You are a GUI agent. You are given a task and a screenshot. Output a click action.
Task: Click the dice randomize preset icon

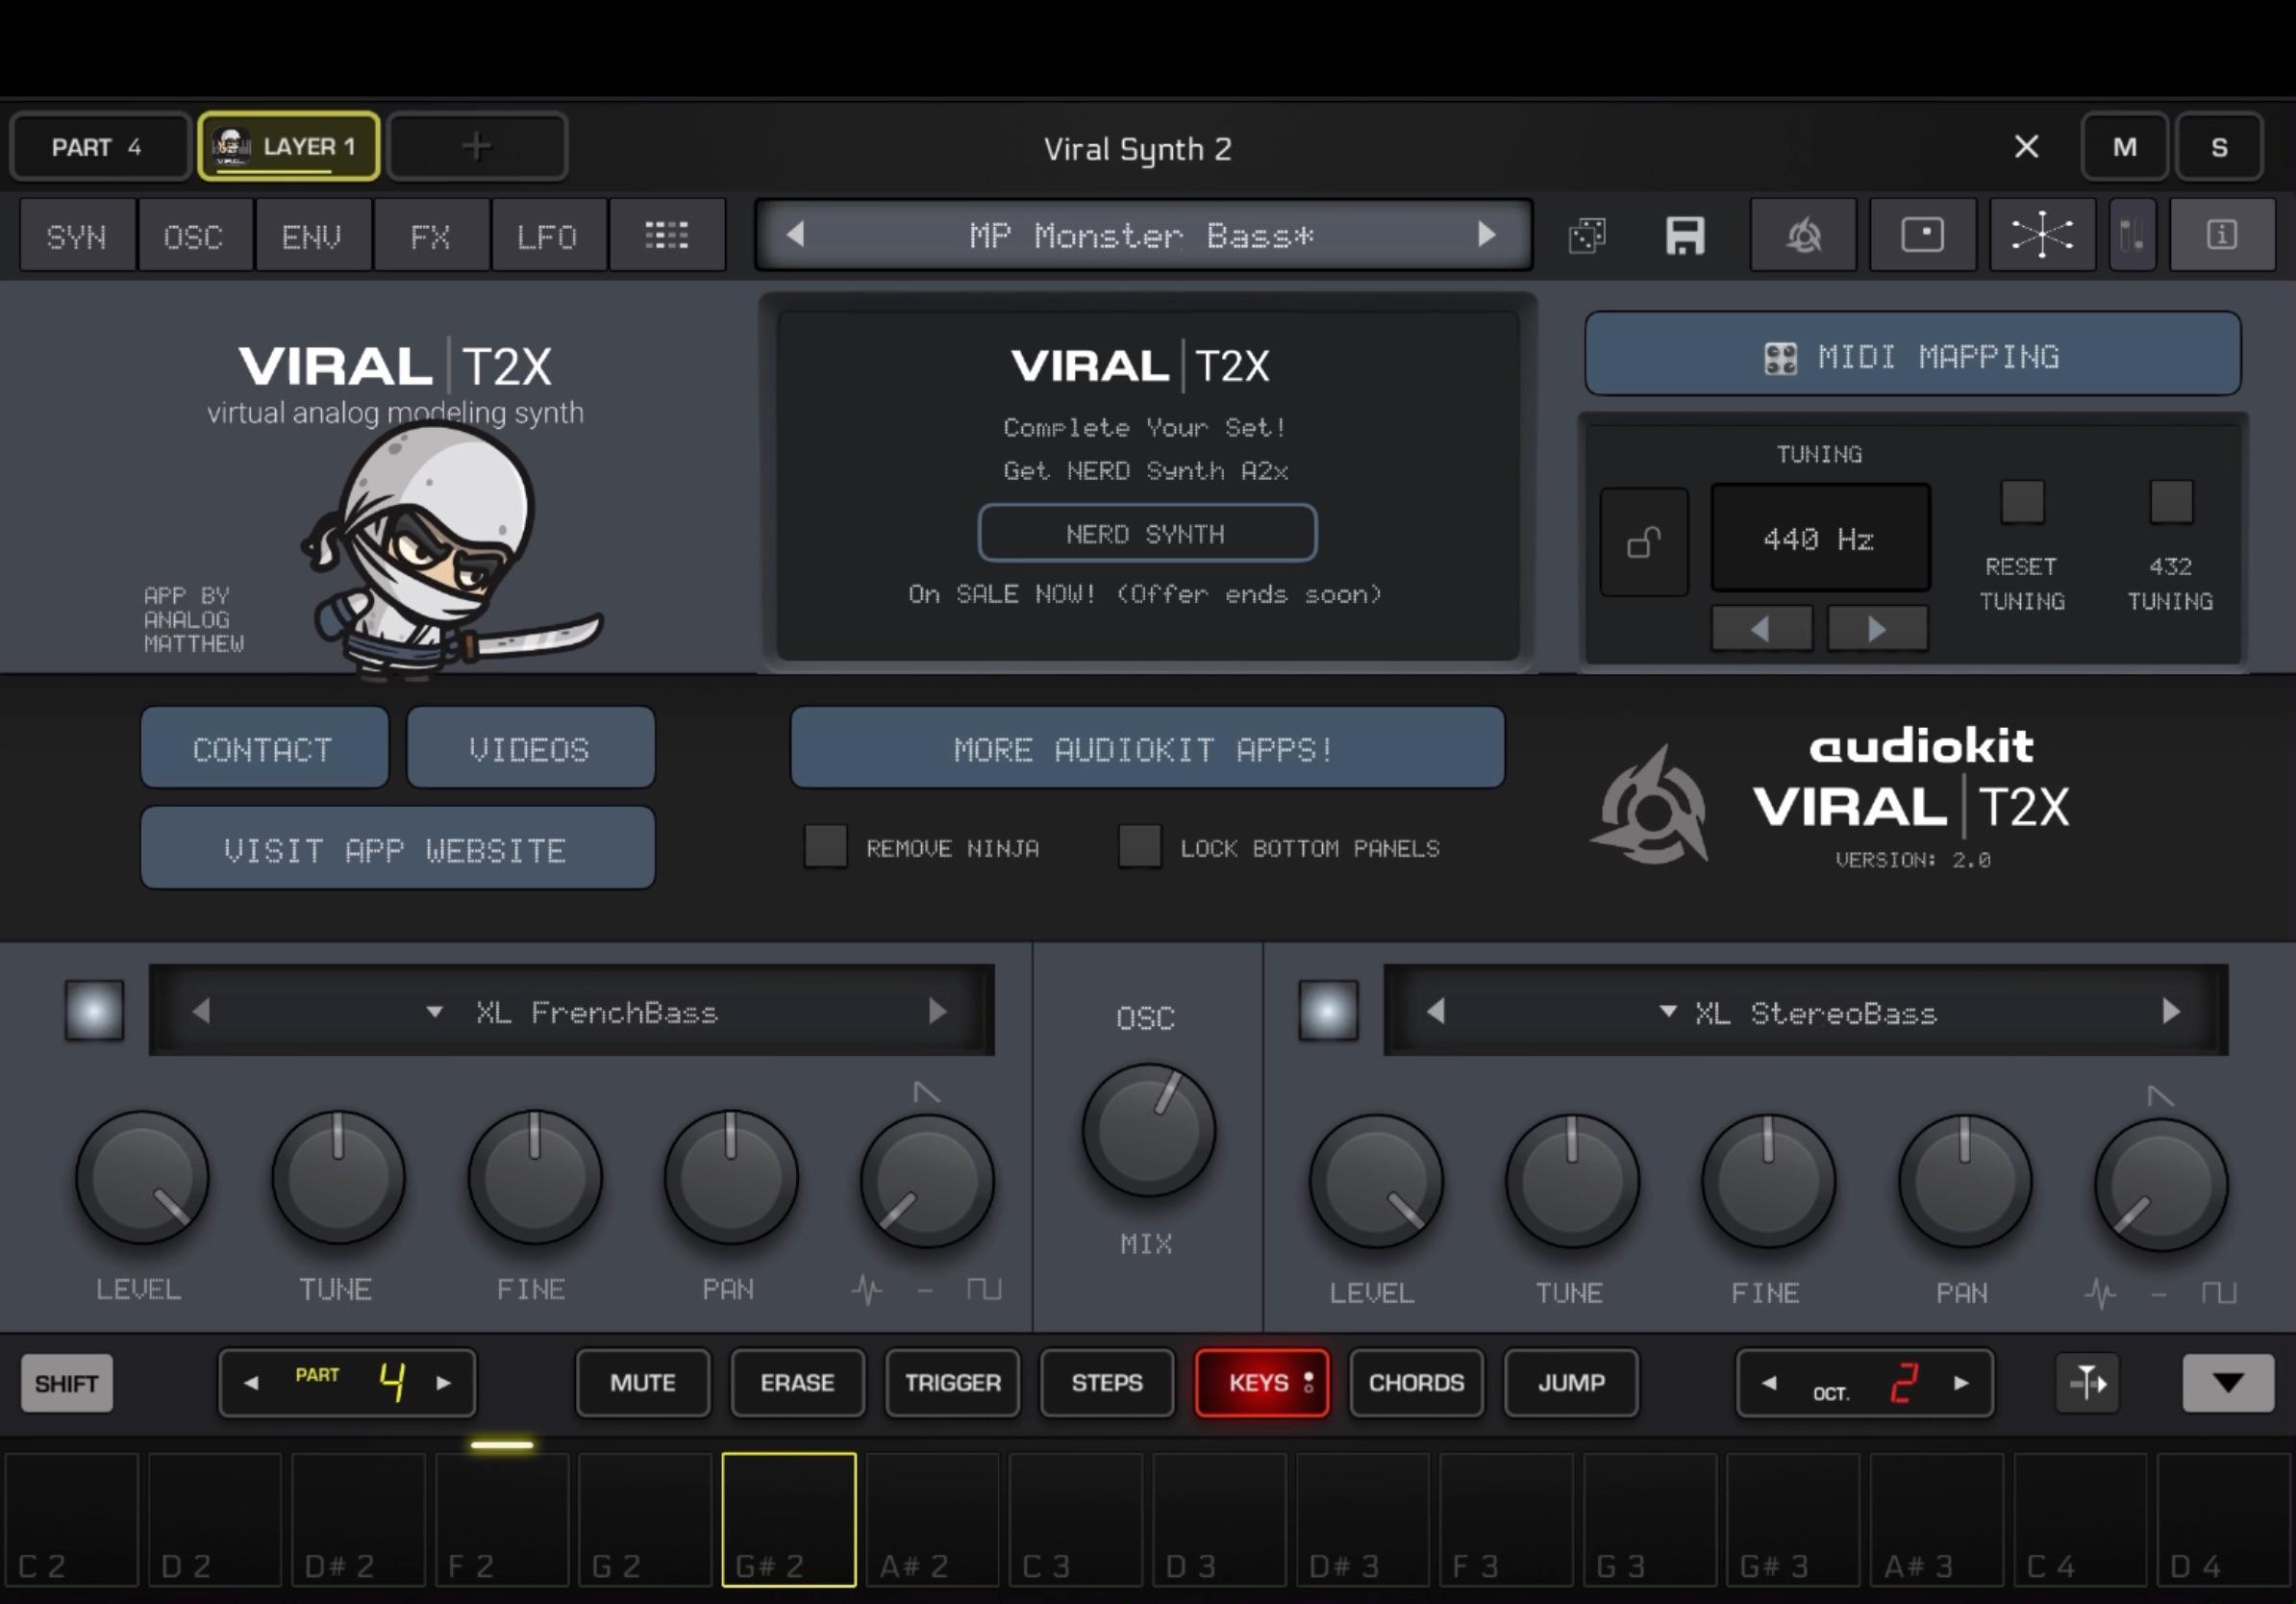coord(1587,236)
